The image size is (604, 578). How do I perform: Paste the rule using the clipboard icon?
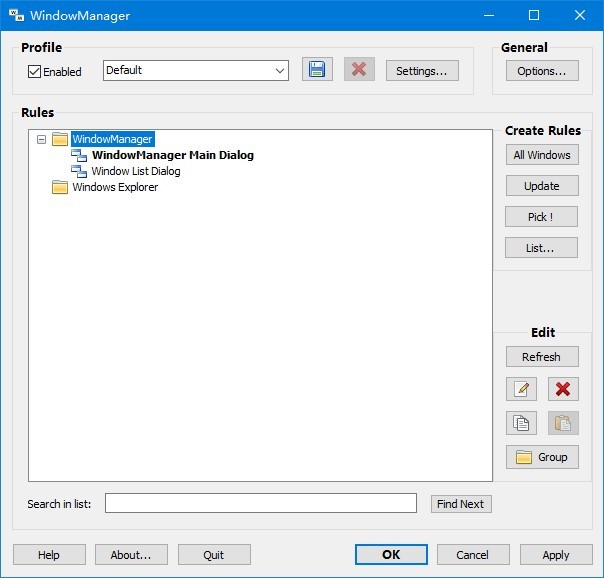tap(563, 423)
